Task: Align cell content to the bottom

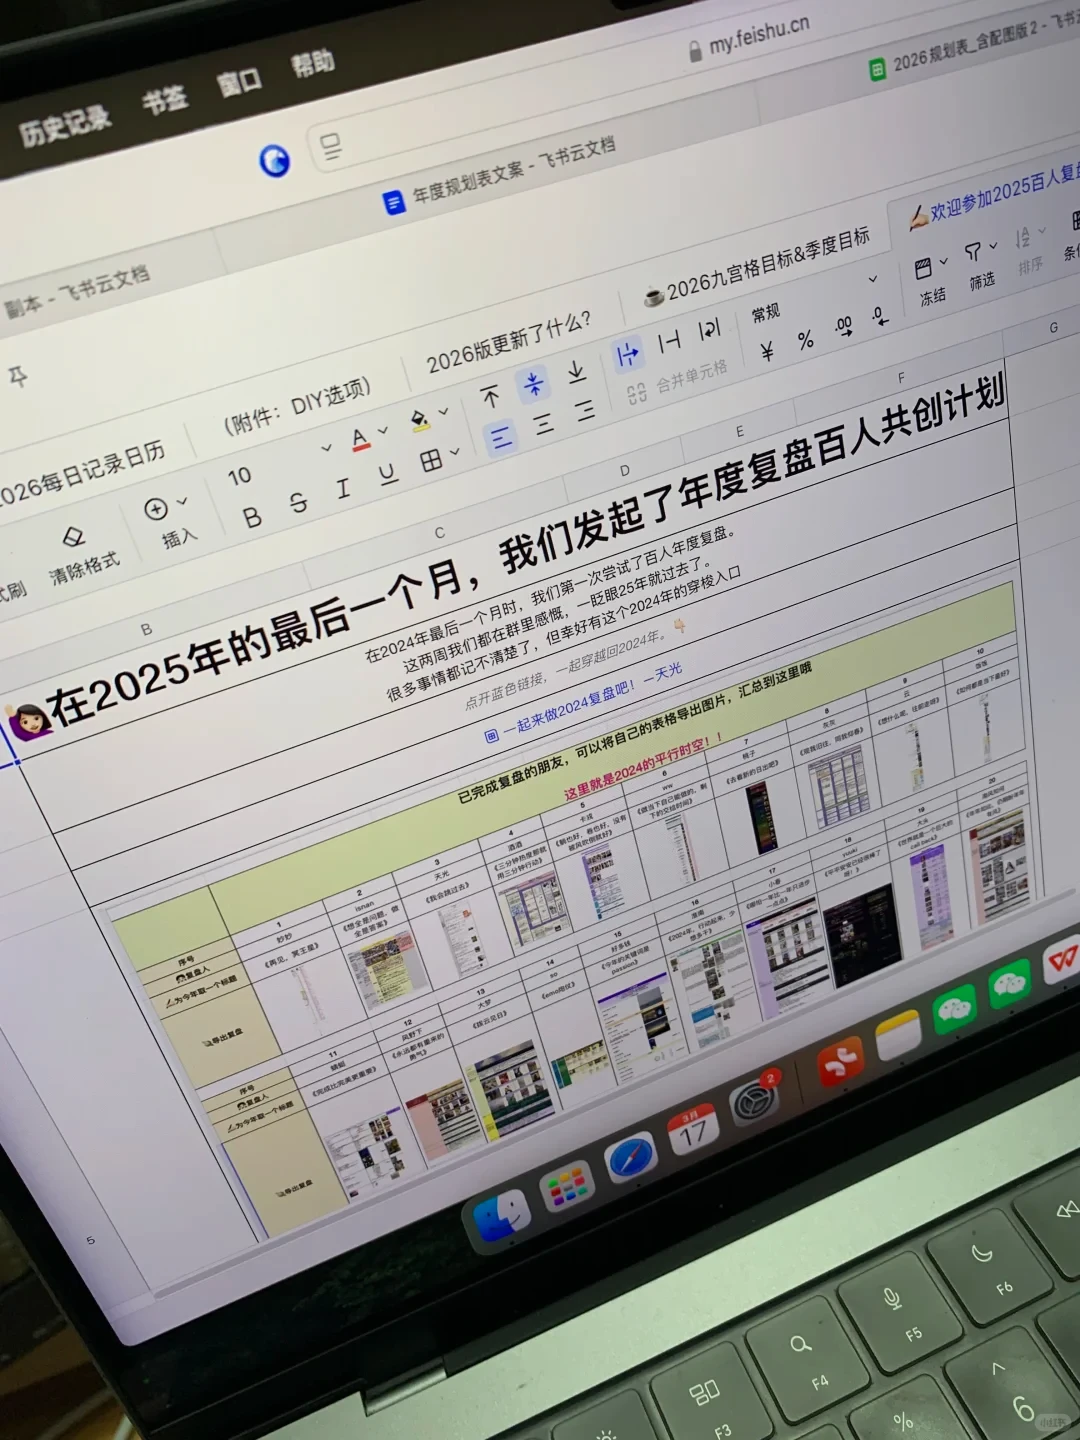Action: (x=577, y=371)
